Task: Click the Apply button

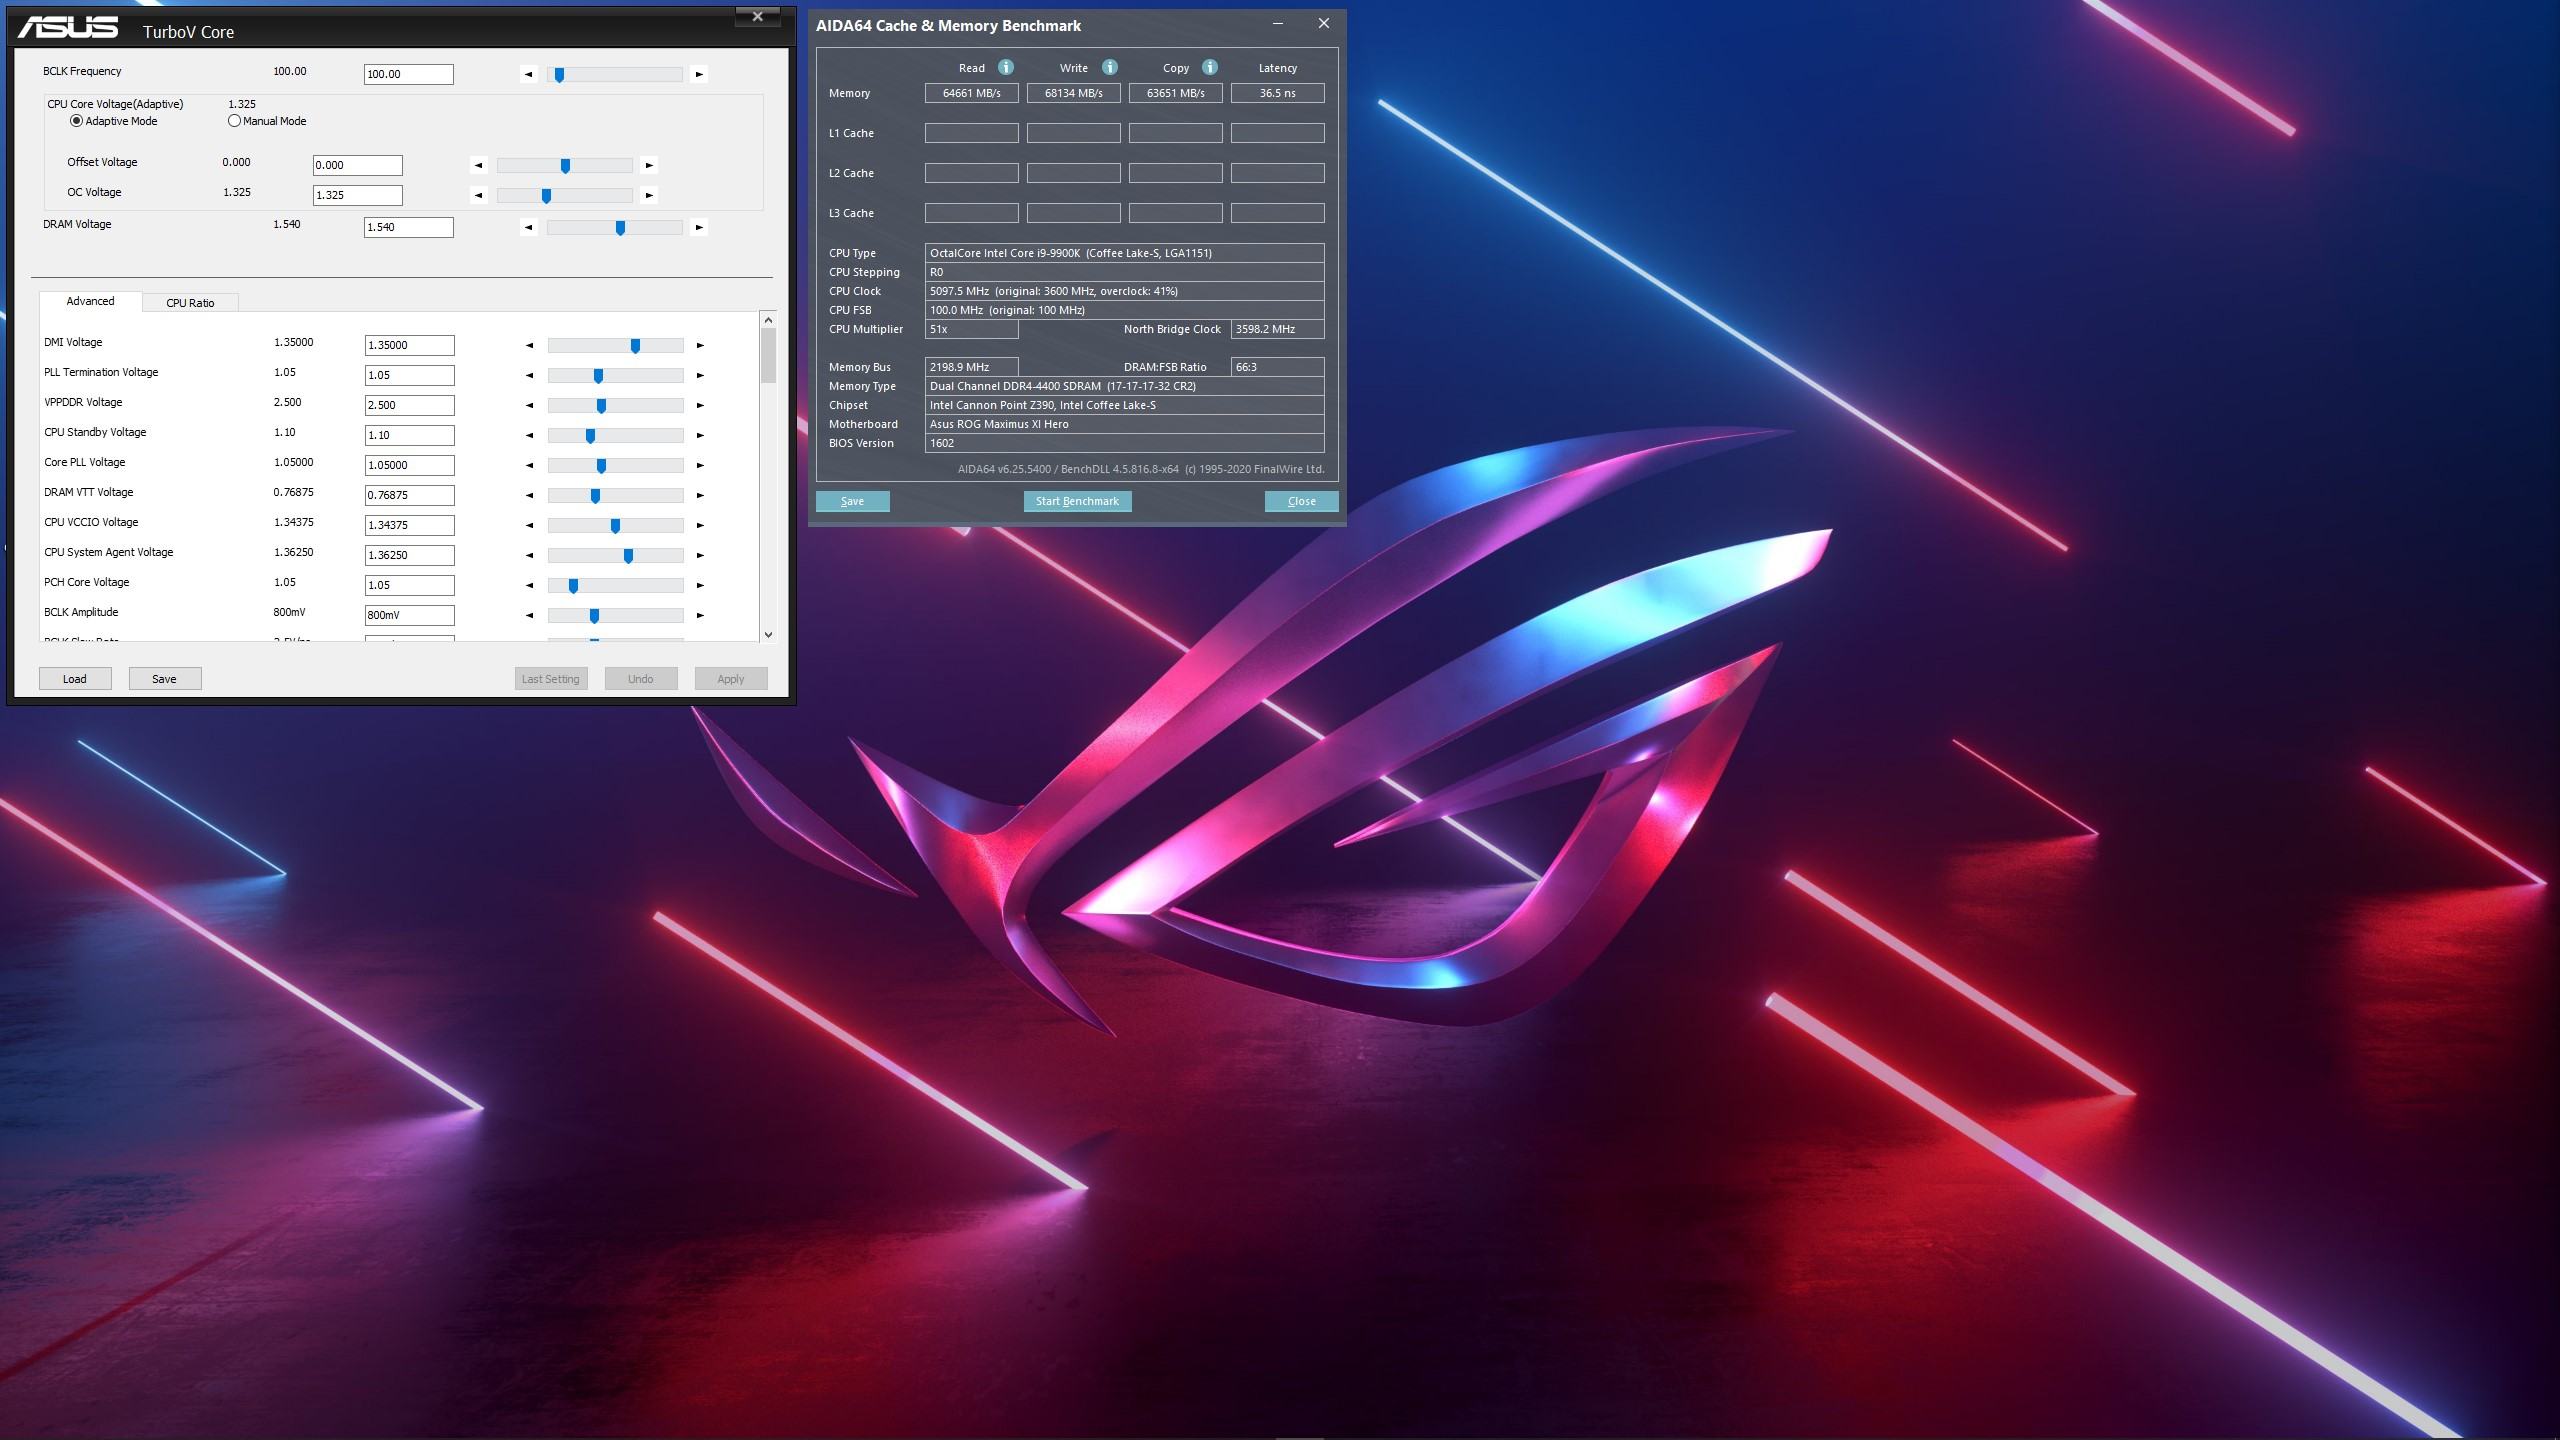Action: pyautogui.click(x=731, y=679)
